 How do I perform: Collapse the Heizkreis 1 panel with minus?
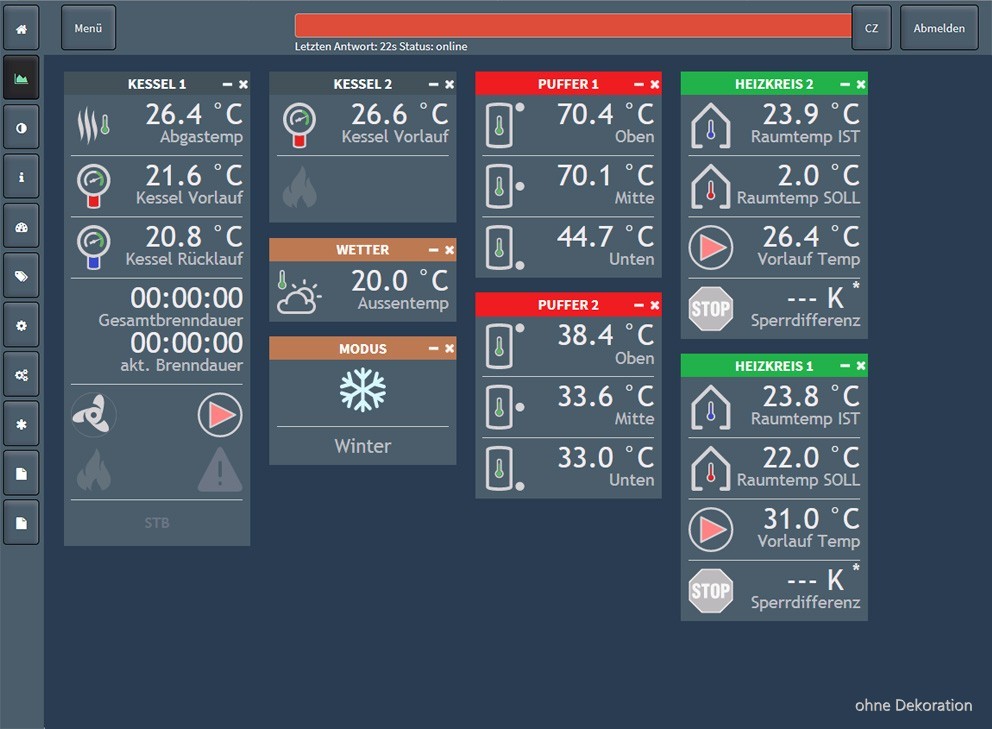pyautogui.click(x=845, y=366)
